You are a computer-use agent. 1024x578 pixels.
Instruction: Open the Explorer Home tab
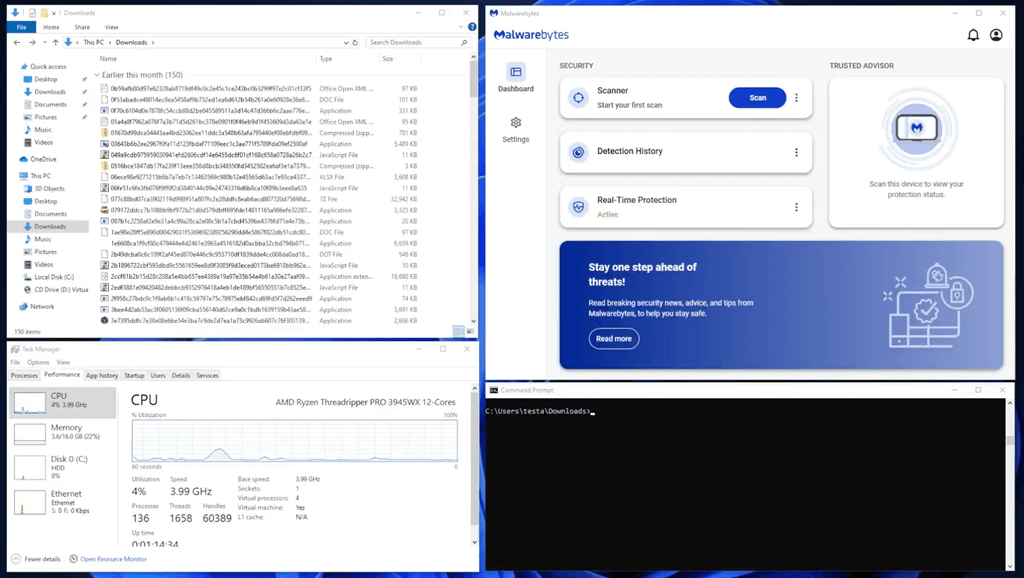tap(51, 27)
